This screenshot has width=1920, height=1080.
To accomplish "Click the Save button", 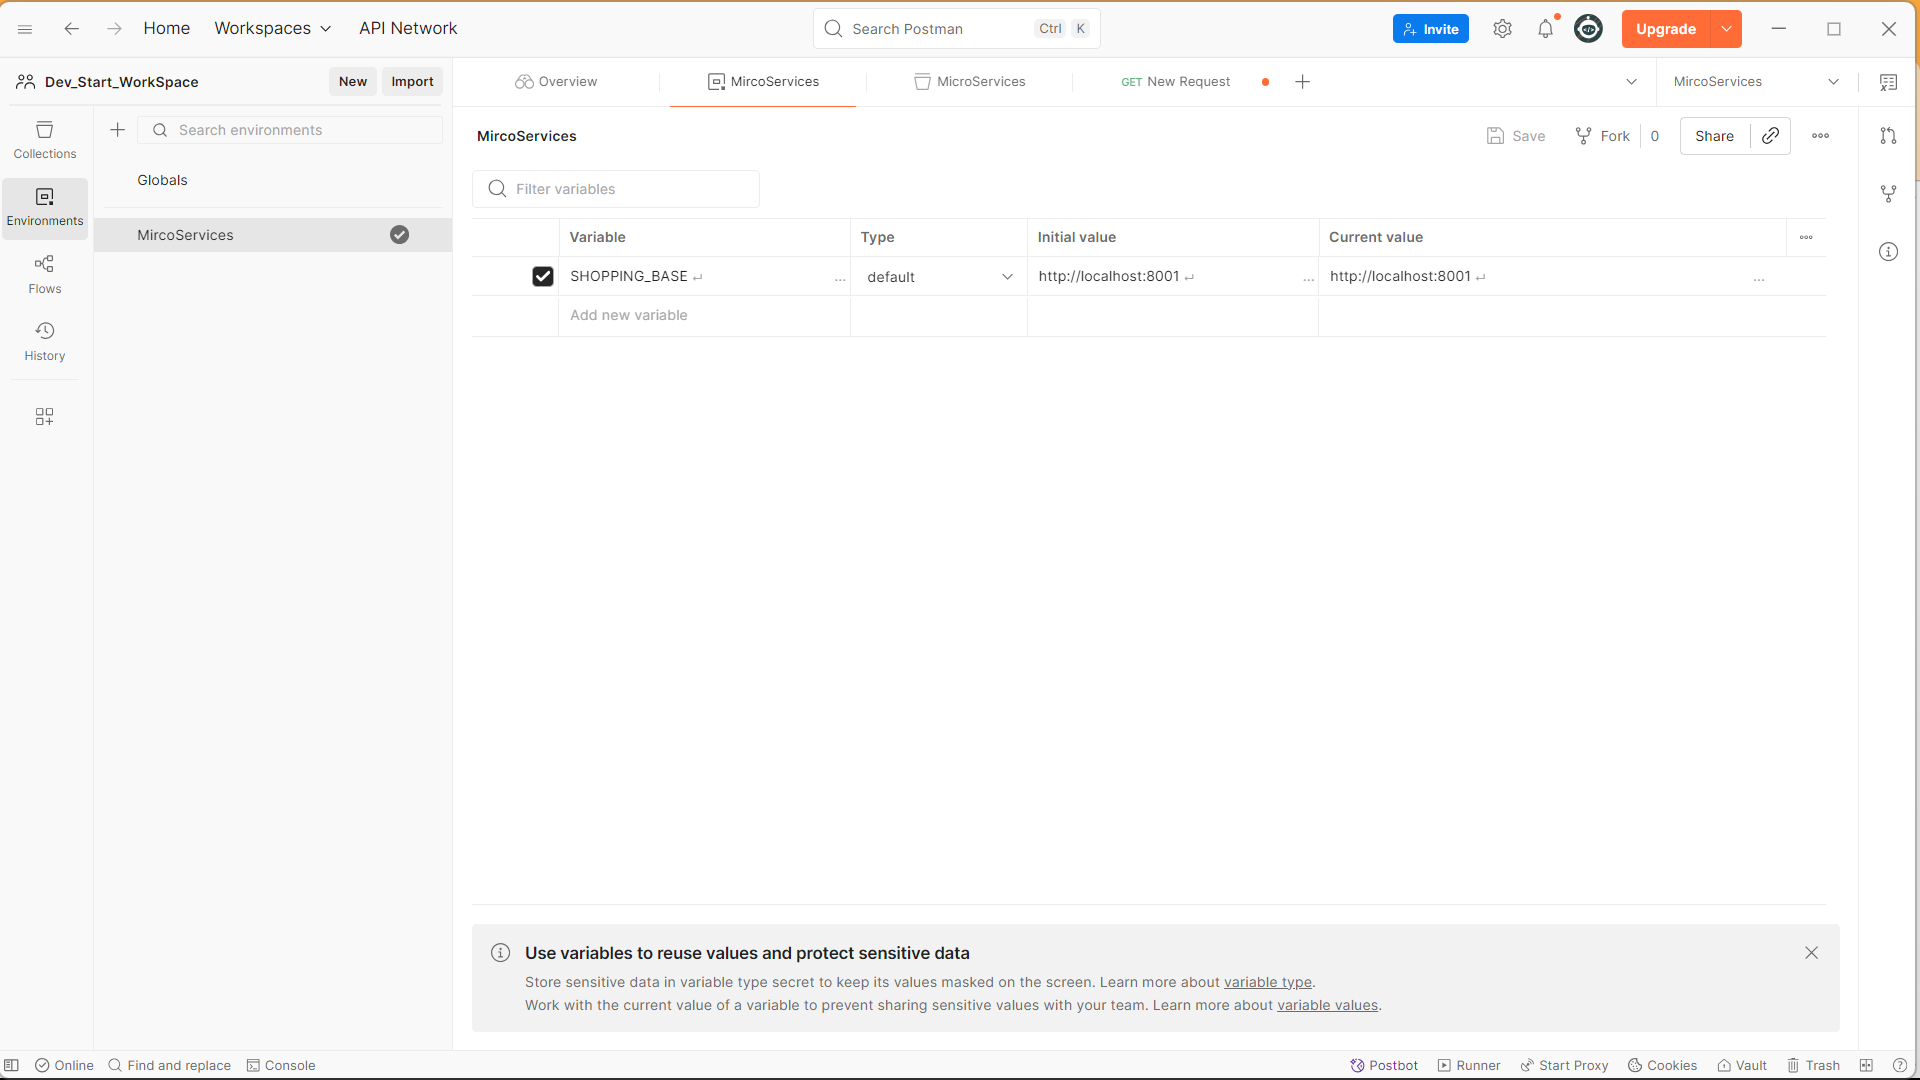I will coord(1516,136).
